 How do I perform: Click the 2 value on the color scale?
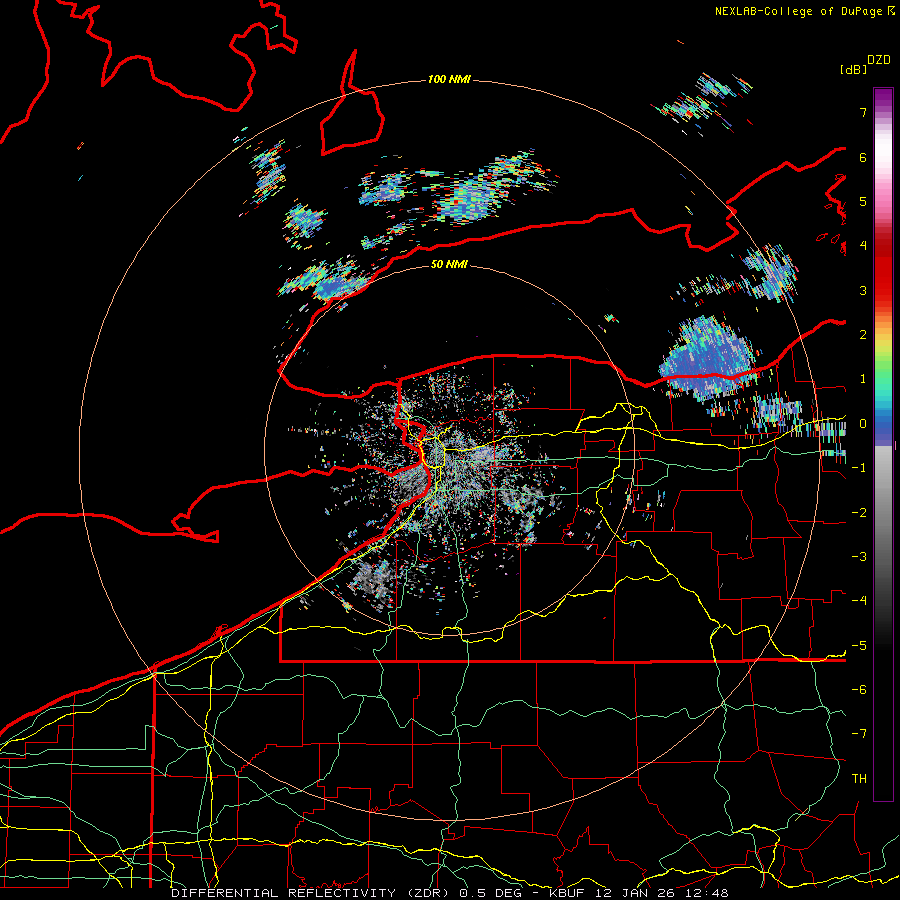[863, 335]
